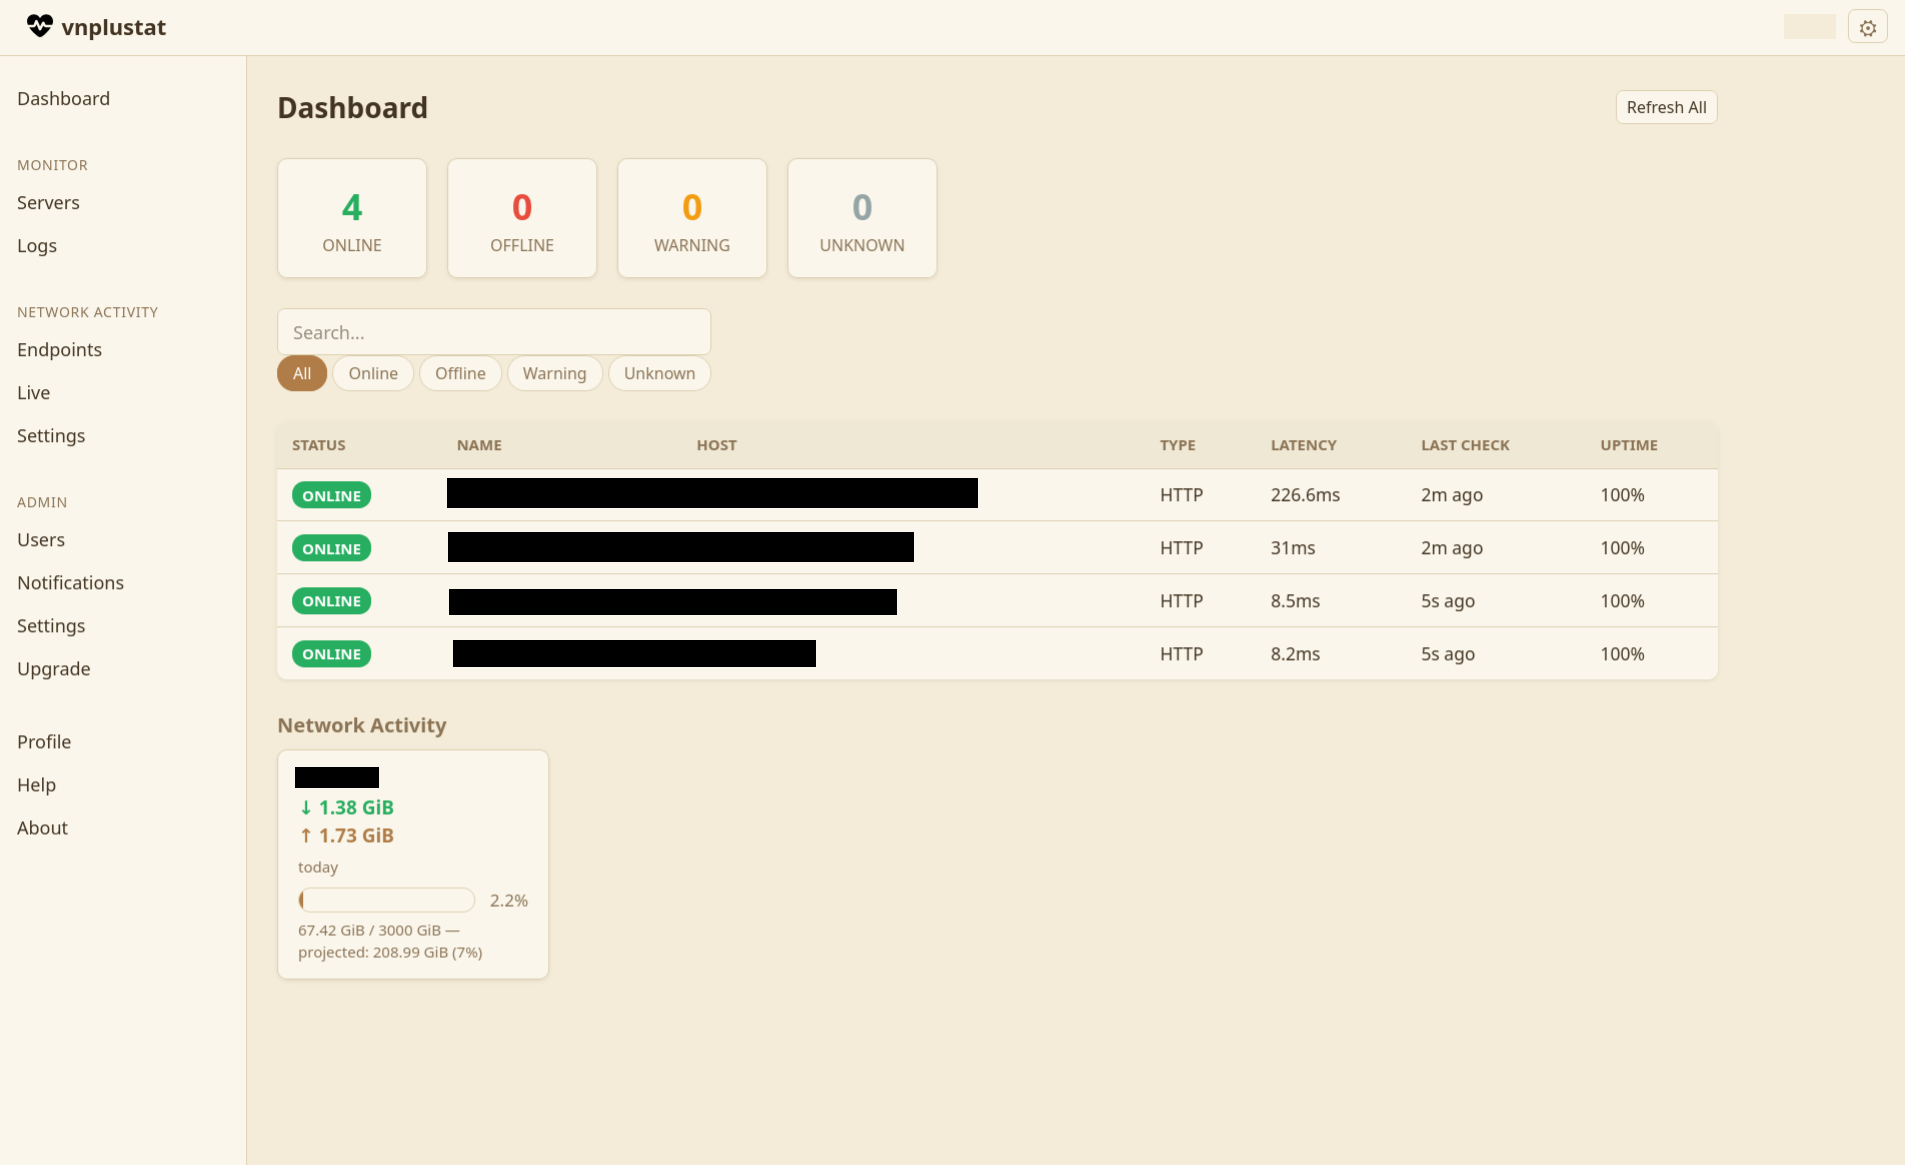Select the All filter chip
Image resolution: width=1905 pixels, height=1165 pixels.
pos(302,373)
